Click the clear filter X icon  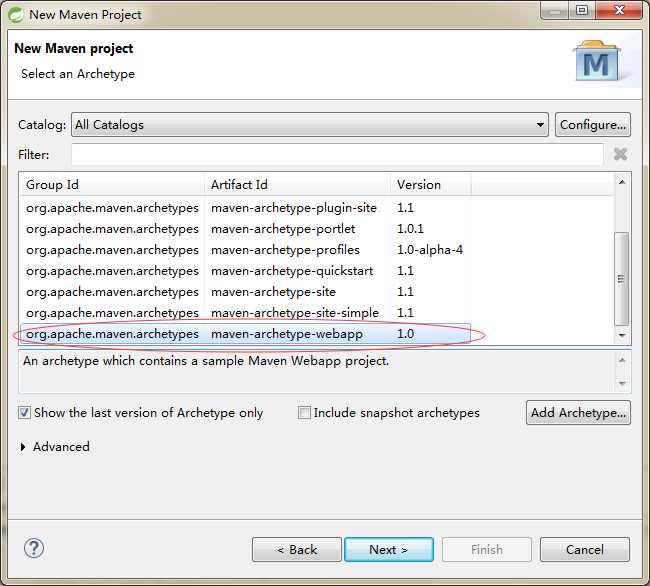click(620, 154)
